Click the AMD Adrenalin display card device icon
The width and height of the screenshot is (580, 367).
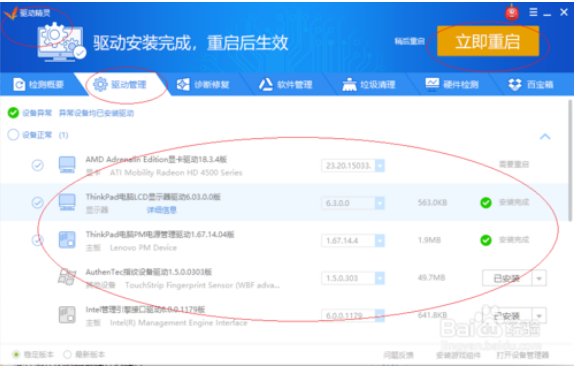[x=67, y=165]
